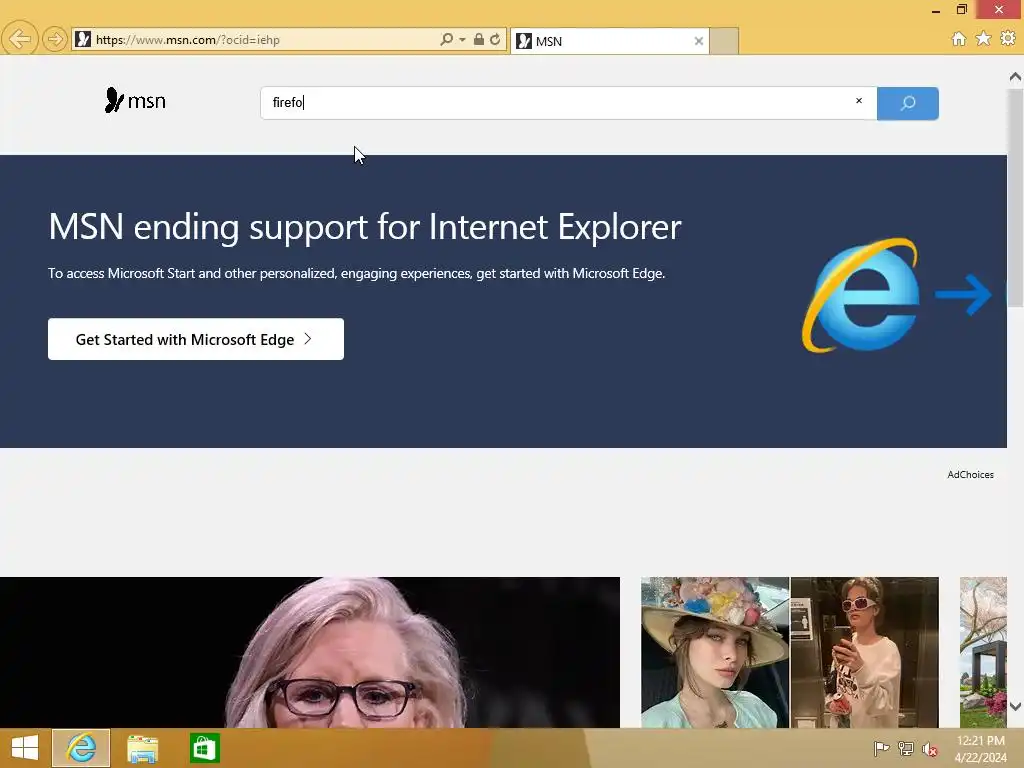Screen dimensions: 1024x768
Task: Open thumbnail of person taking mirror selfie
Action: tap(865, 652)
